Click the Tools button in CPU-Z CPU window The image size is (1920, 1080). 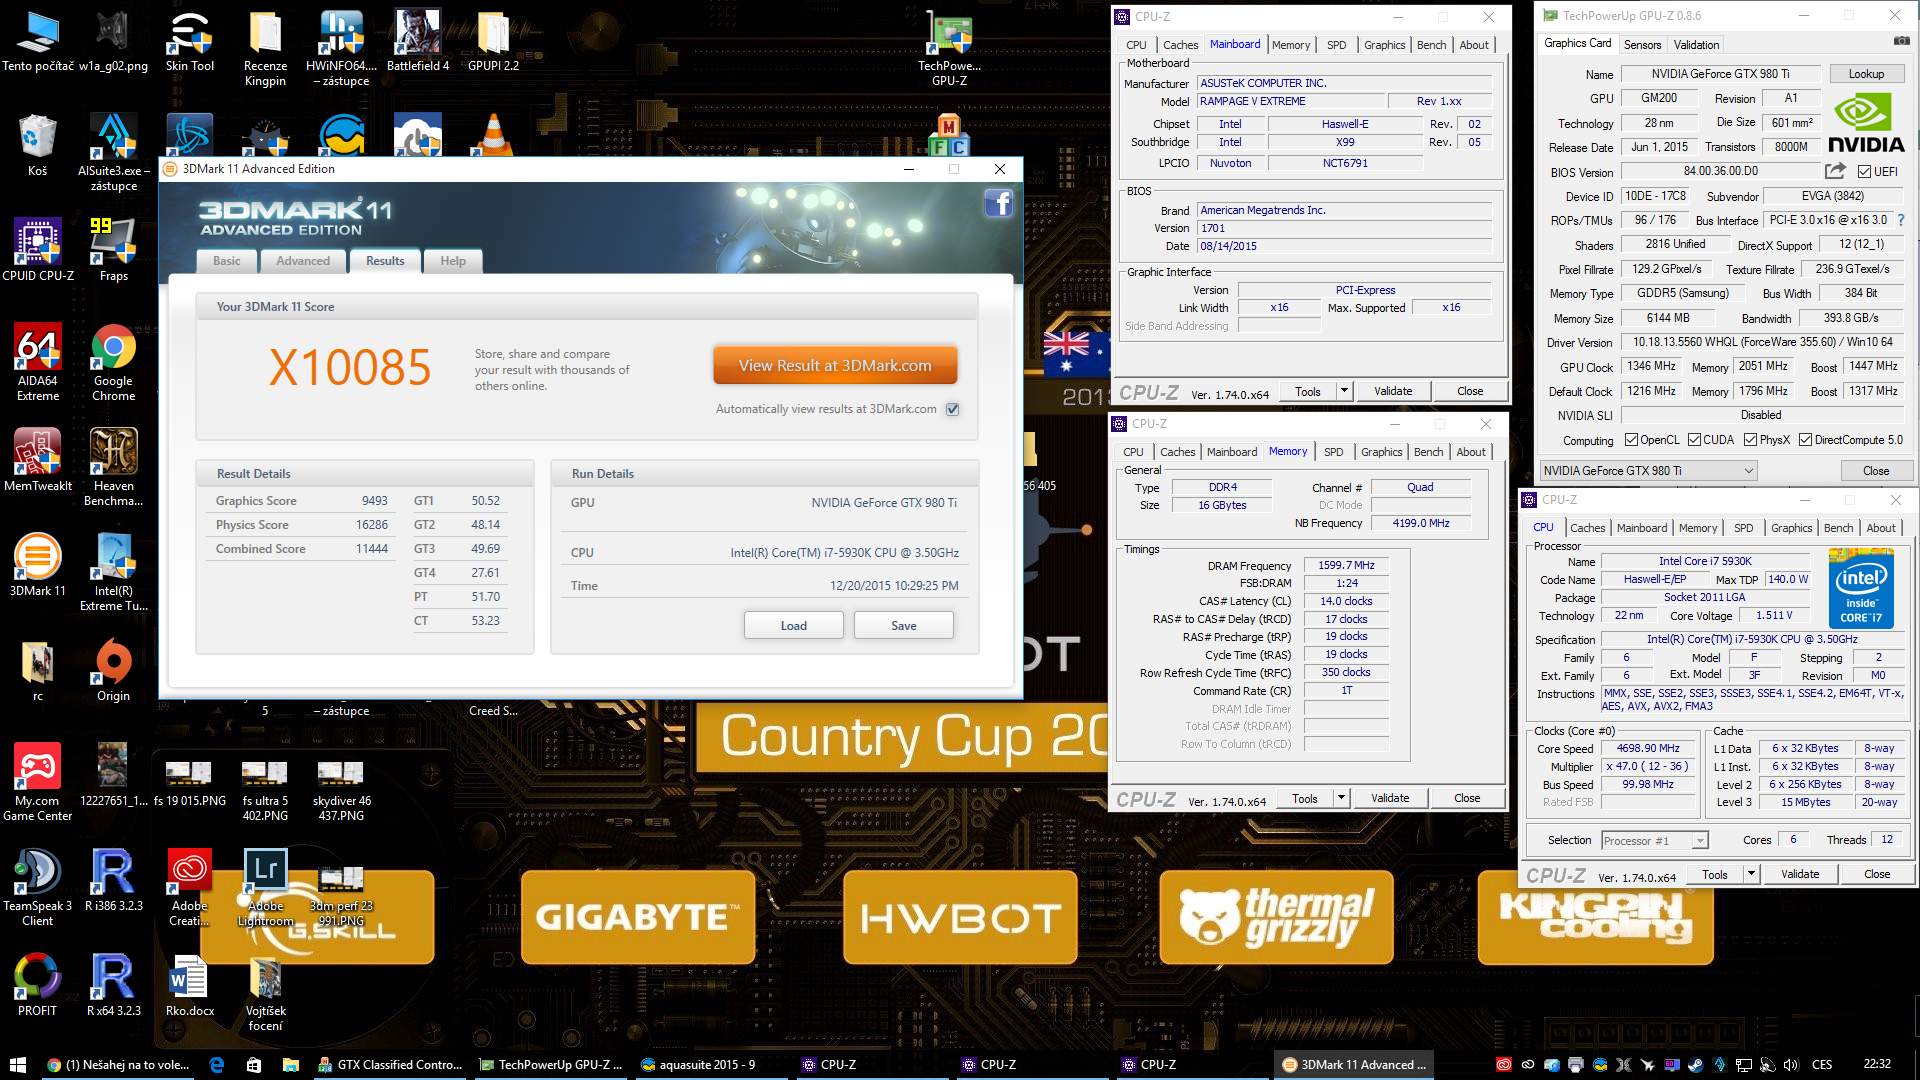[1714, 874]
